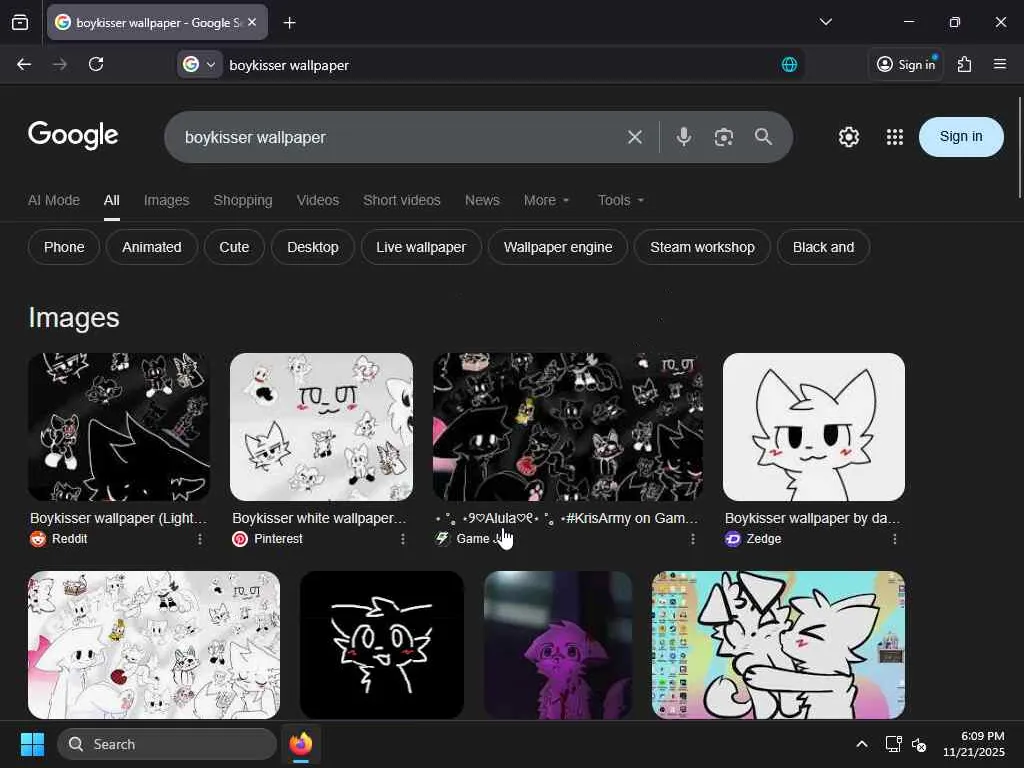This screenshot has height=768, width=1024.
Task: Open the KrisArmy Game Jolt thumbnail
Action: pos(568,427)
